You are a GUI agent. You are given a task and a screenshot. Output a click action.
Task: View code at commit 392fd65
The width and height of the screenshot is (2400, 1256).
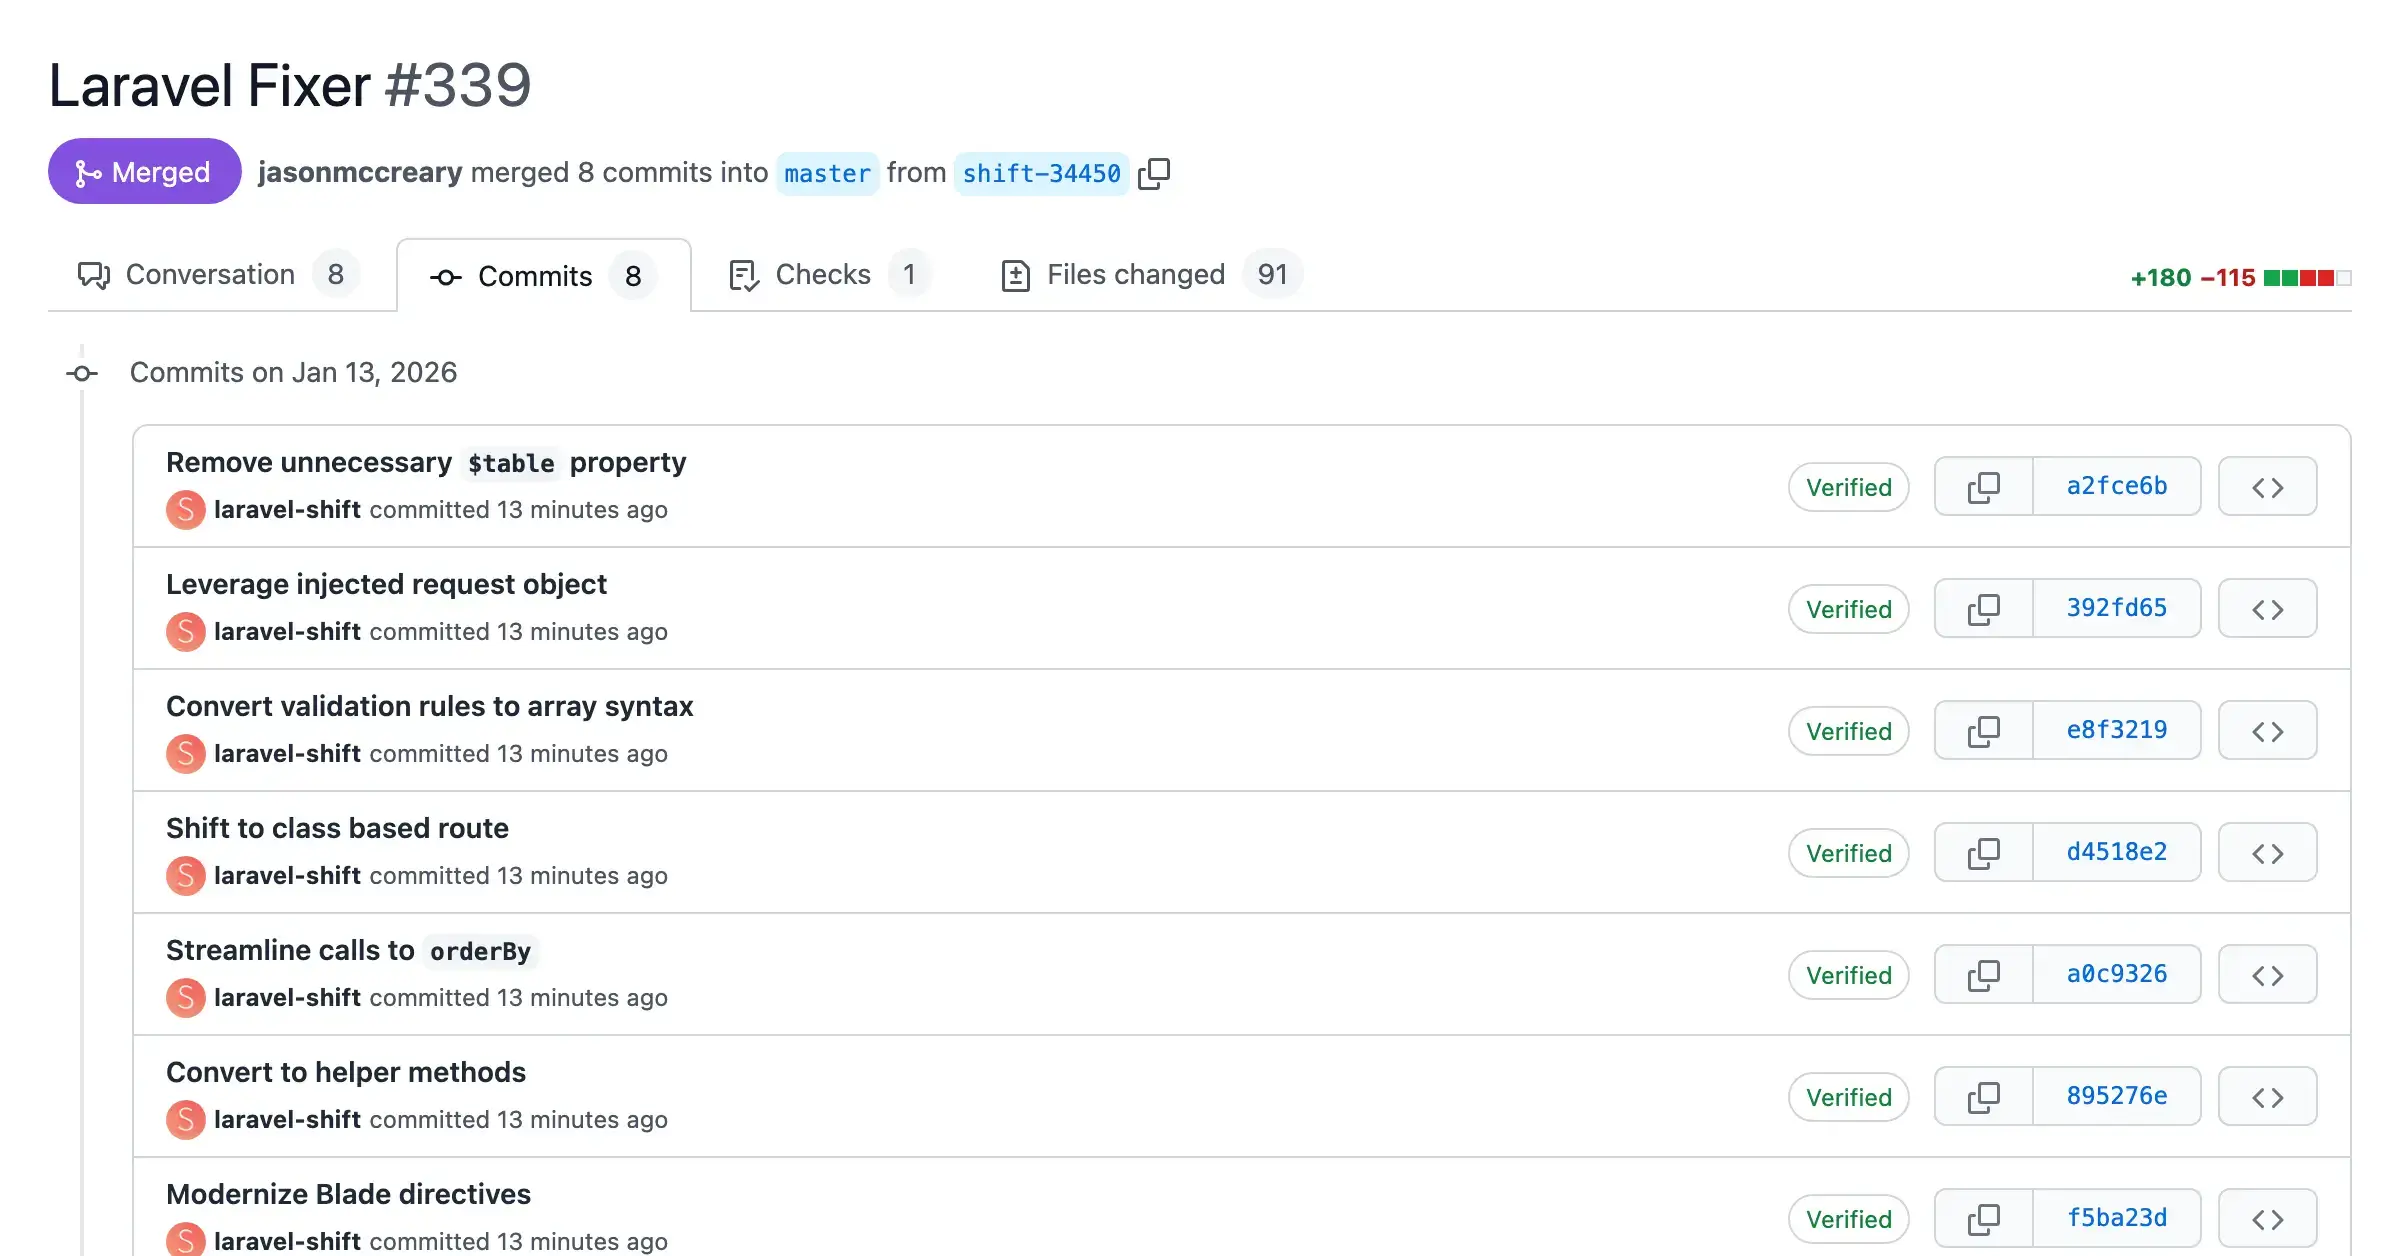coord(2267,608)
